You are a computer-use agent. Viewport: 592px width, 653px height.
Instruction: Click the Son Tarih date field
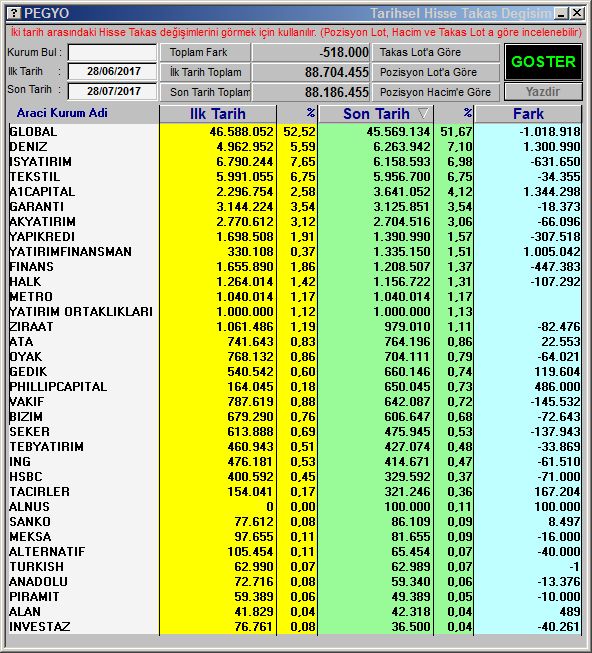click(112, 91)
